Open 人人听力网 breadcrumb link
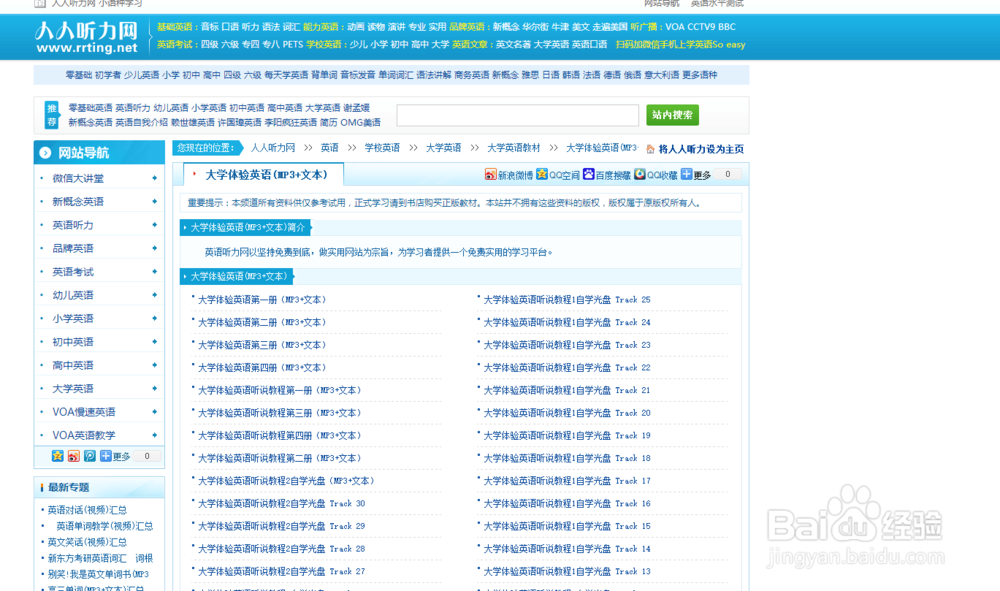This screenshot has width=1000, height=591. click(273, 148)
